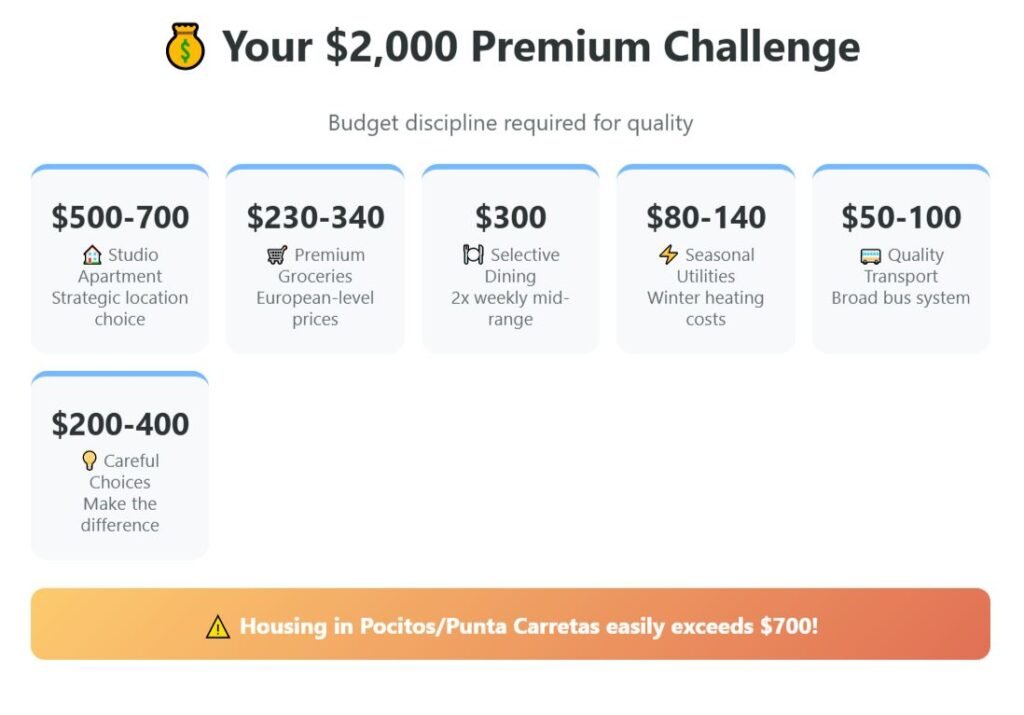Click the light bulb Careful Choices icon
This screenshot has width=1024, height=715.
(x=89, y=461)
